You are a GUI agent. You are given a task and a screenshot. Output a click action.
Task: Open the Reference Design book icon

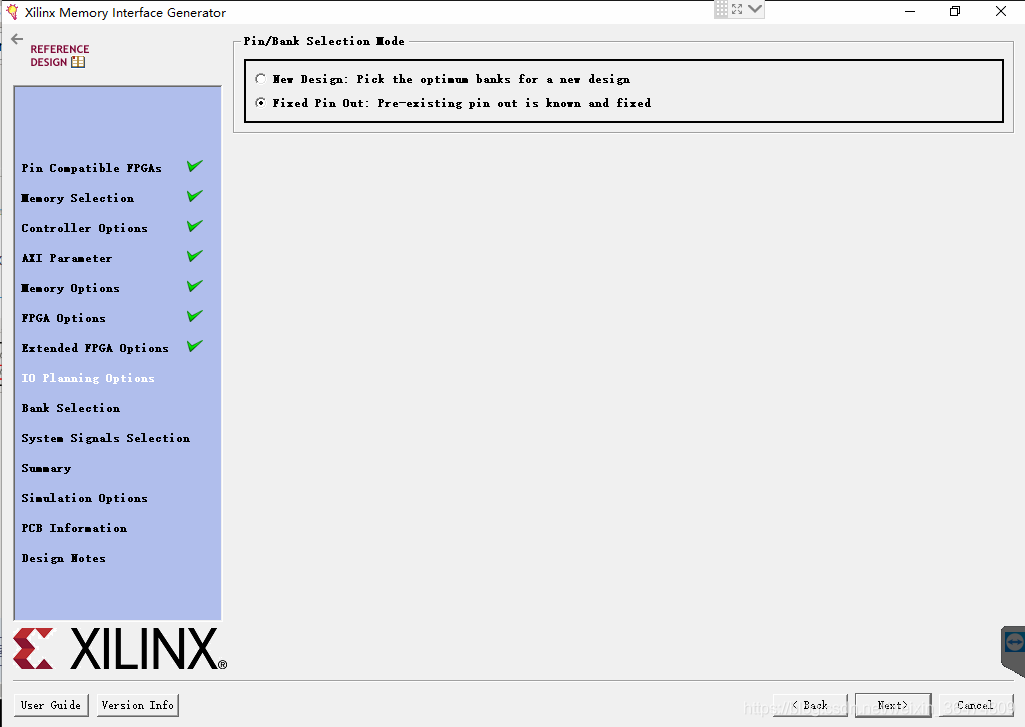coord(78,62)
